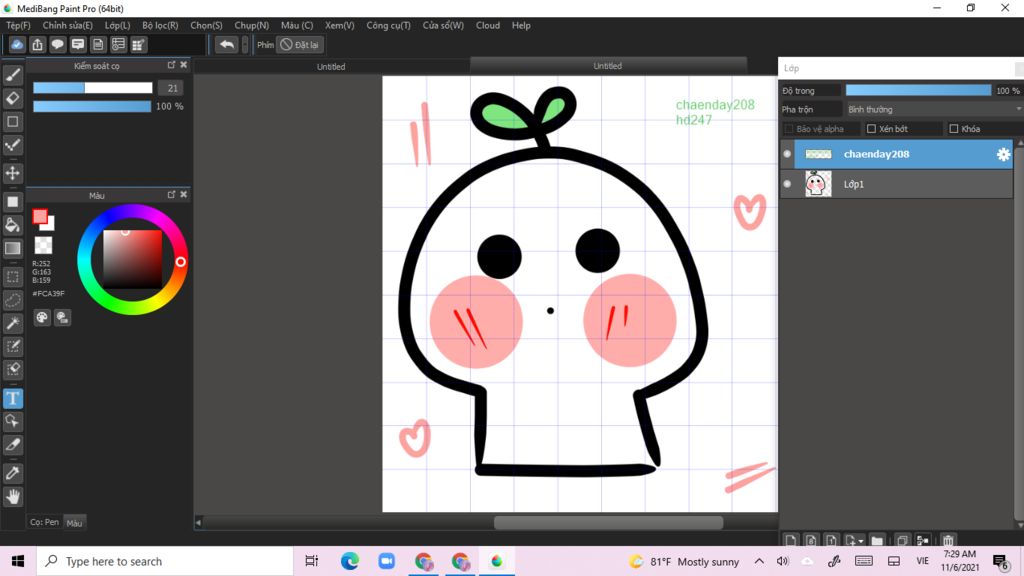Click the round speech bubble icon in toolbar
This screenshot has height=576, width=1024.
click(x=57, y=44)
